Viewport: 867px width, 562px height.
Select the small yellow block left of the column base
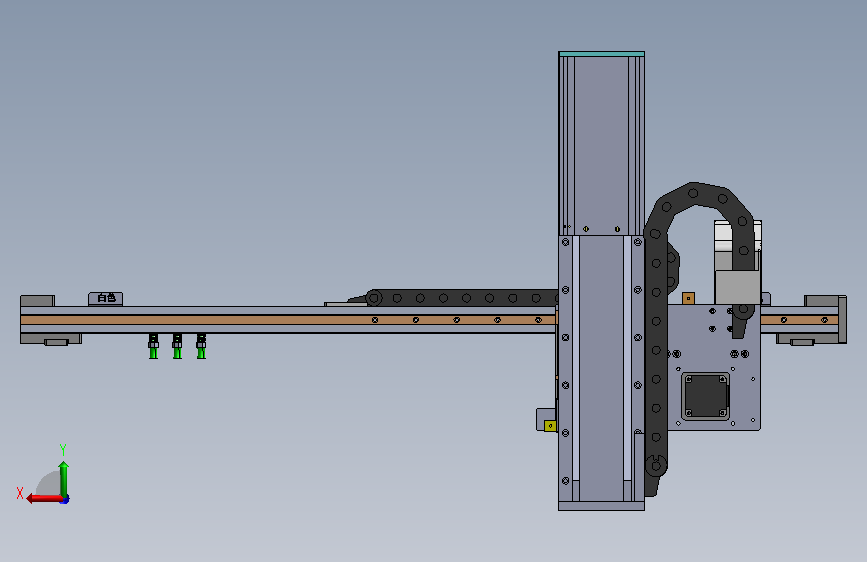coord(550,425)
